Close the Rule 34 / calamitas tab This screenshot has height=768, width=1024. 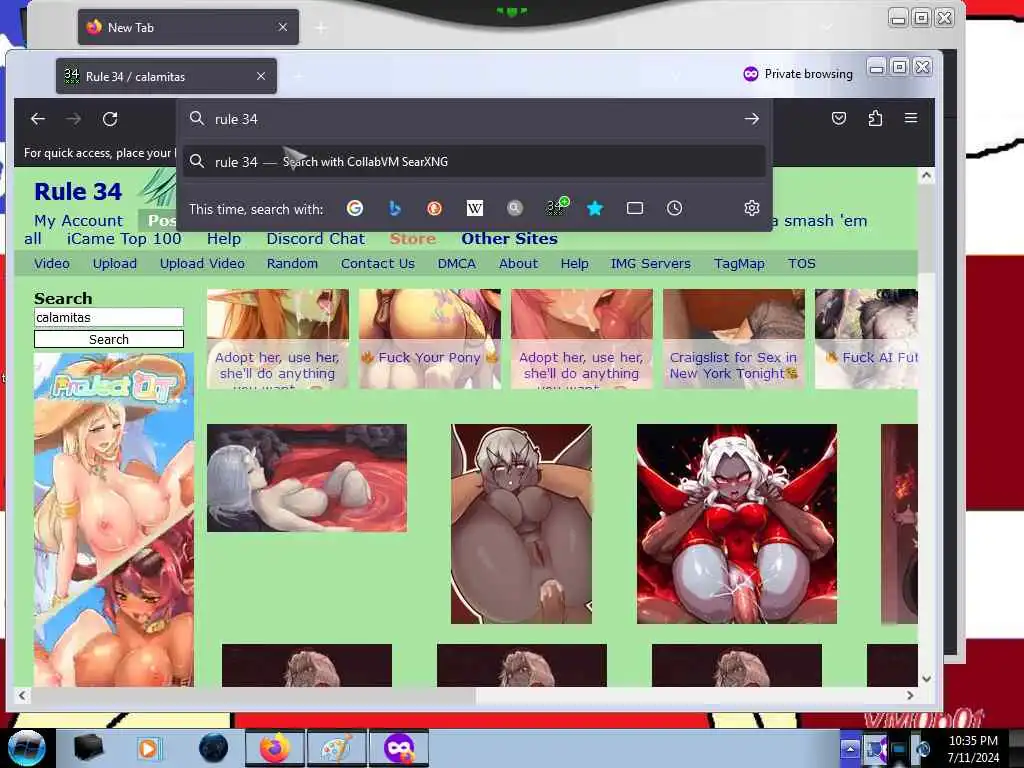click(261, 76)
